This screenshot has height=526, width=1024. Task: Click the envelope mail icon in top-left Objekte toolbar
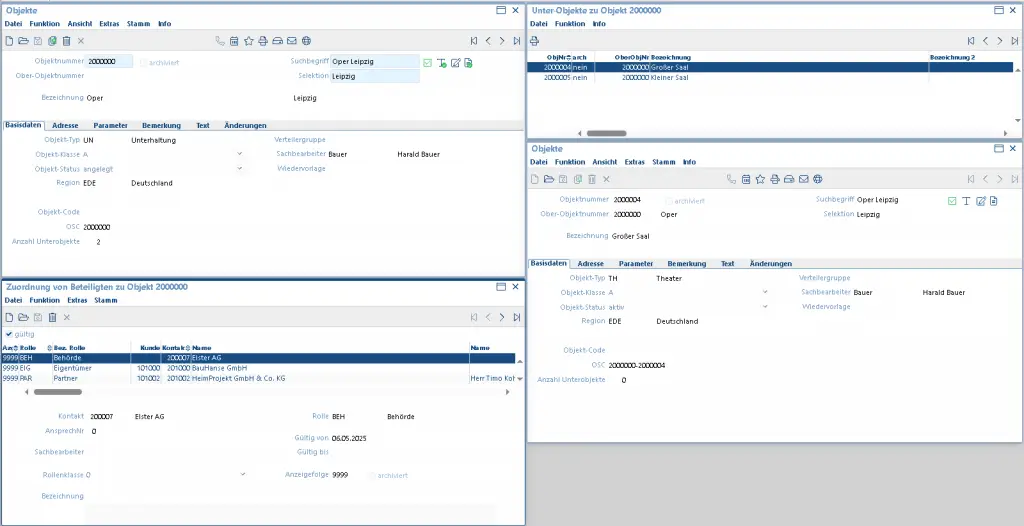click(292, 41)
